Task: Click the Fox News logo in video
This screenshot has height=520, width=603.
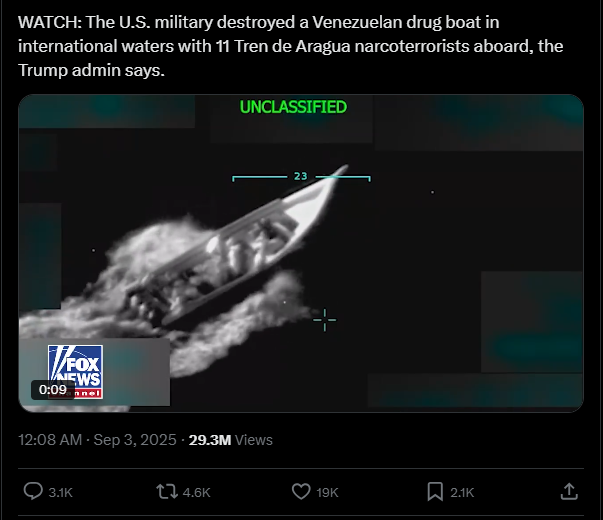Action: (75, 372)
